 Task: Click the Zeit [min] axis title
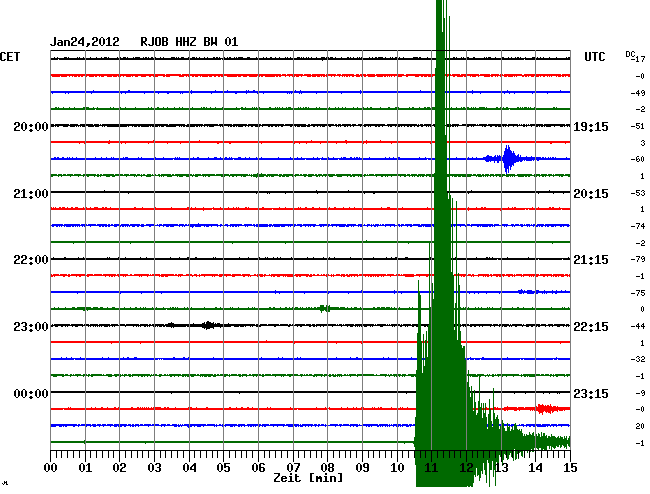click(x=308, y=478)
